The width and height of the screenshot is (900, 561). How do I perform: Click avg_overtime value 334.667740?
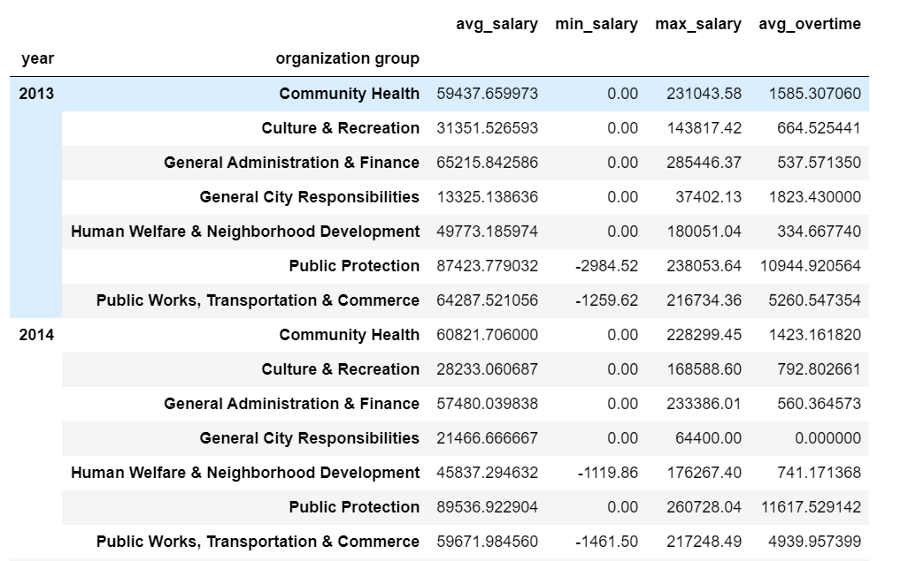(819, 231)
